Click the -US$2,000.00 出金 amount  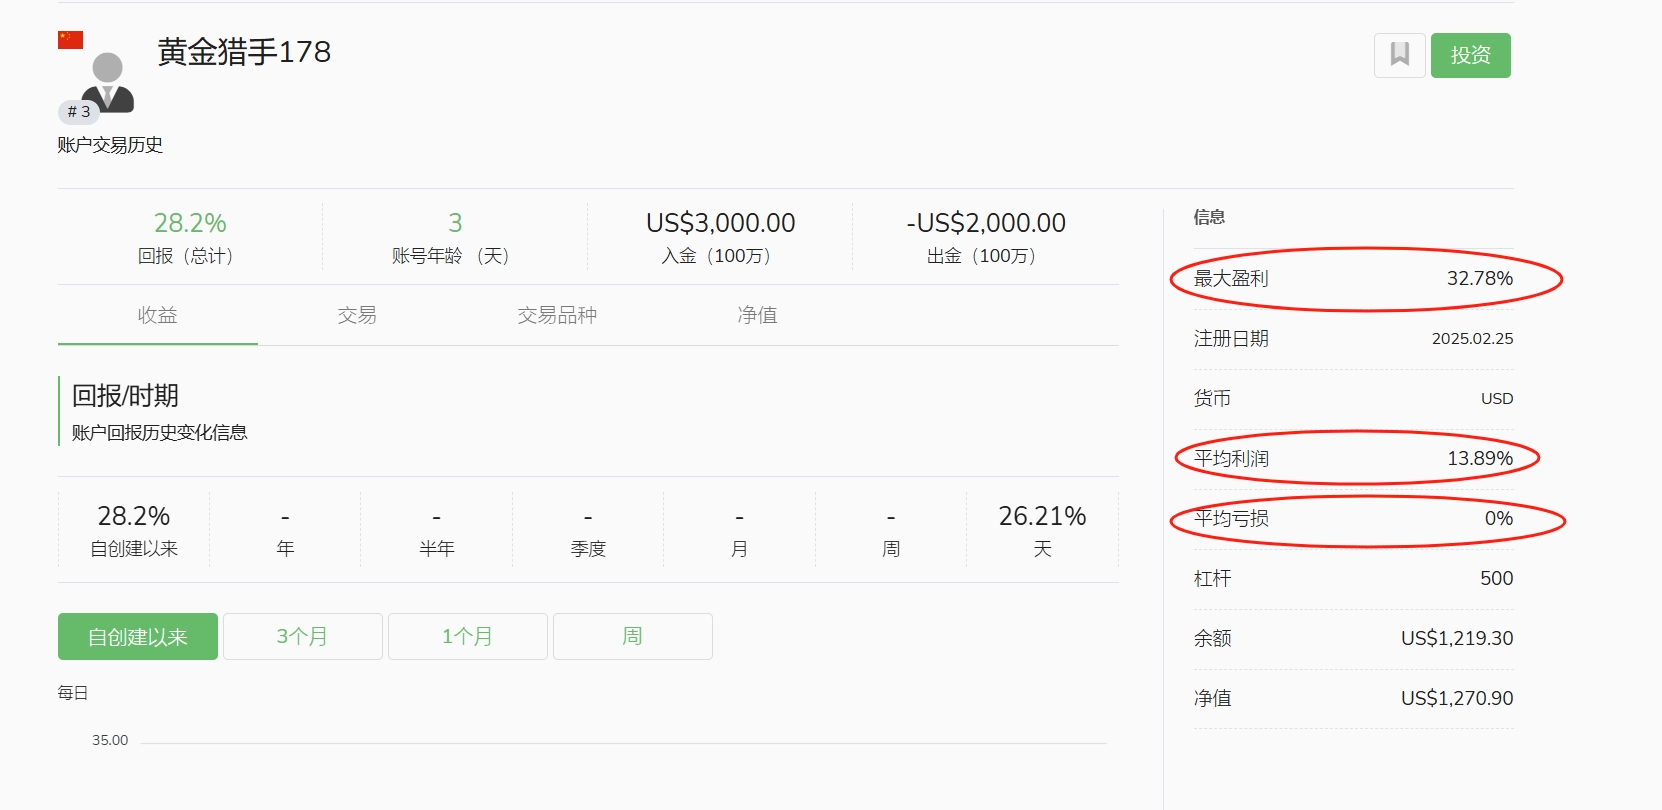(x=986, y=223)
